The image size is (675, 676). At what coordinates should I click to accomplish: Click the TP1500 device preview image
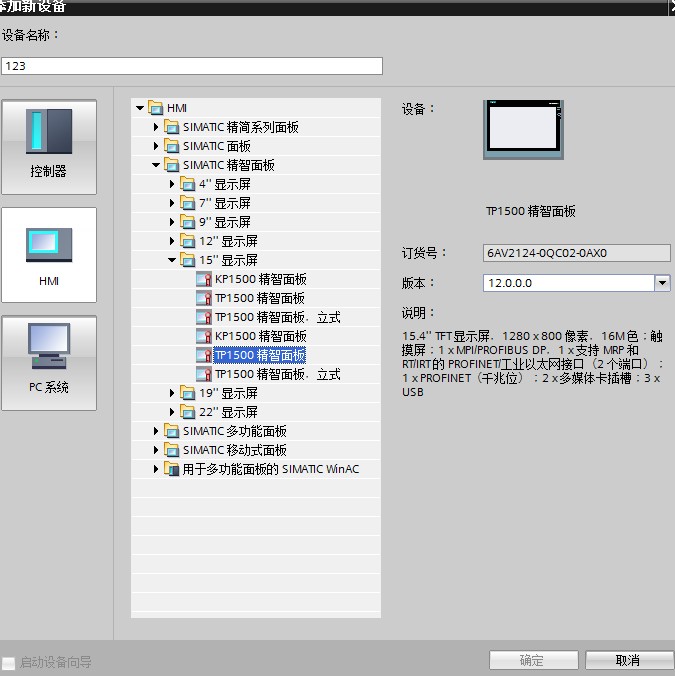[523, 130]
